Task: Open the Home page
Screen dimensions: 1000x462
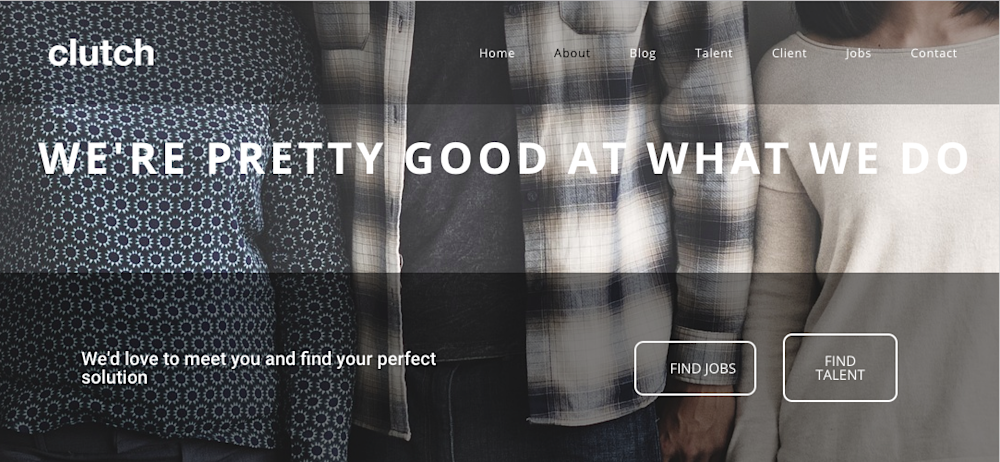Action: point(497,54)
